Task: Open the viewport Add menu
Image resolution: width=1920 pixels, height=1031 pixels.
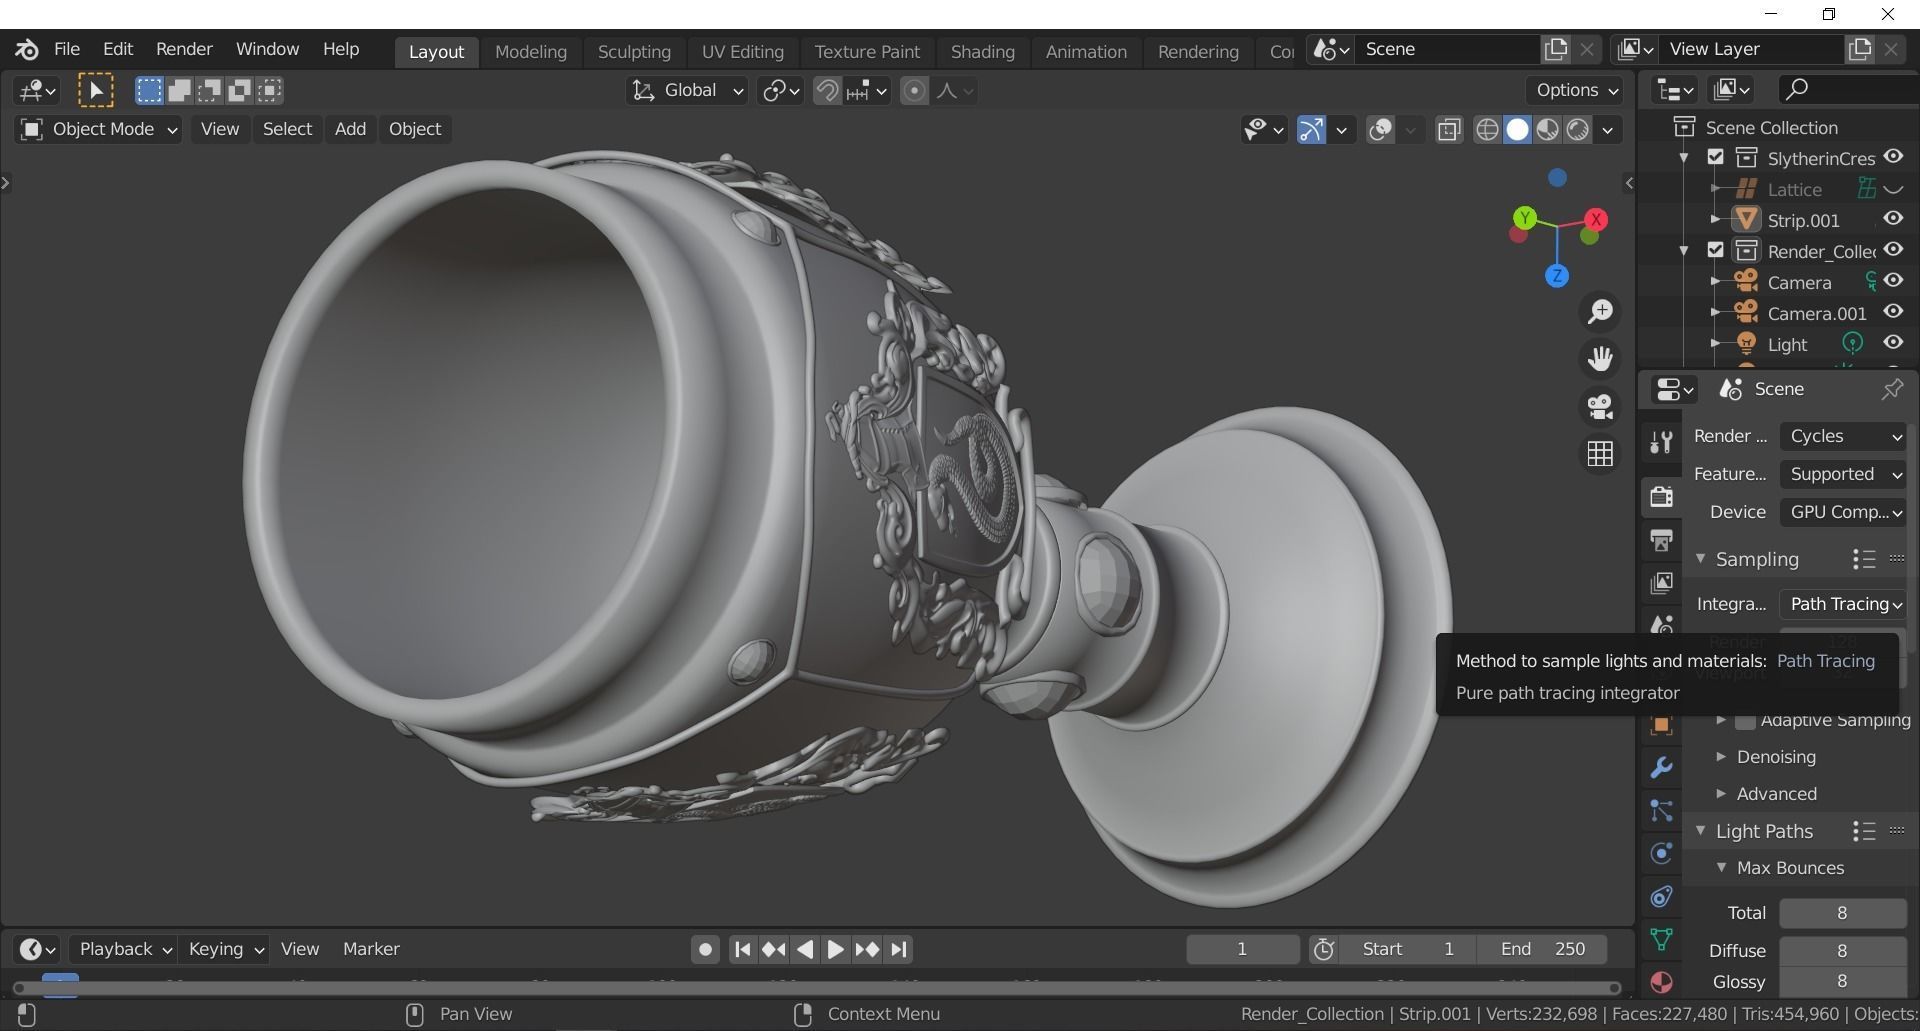Action: click(350, 129)
